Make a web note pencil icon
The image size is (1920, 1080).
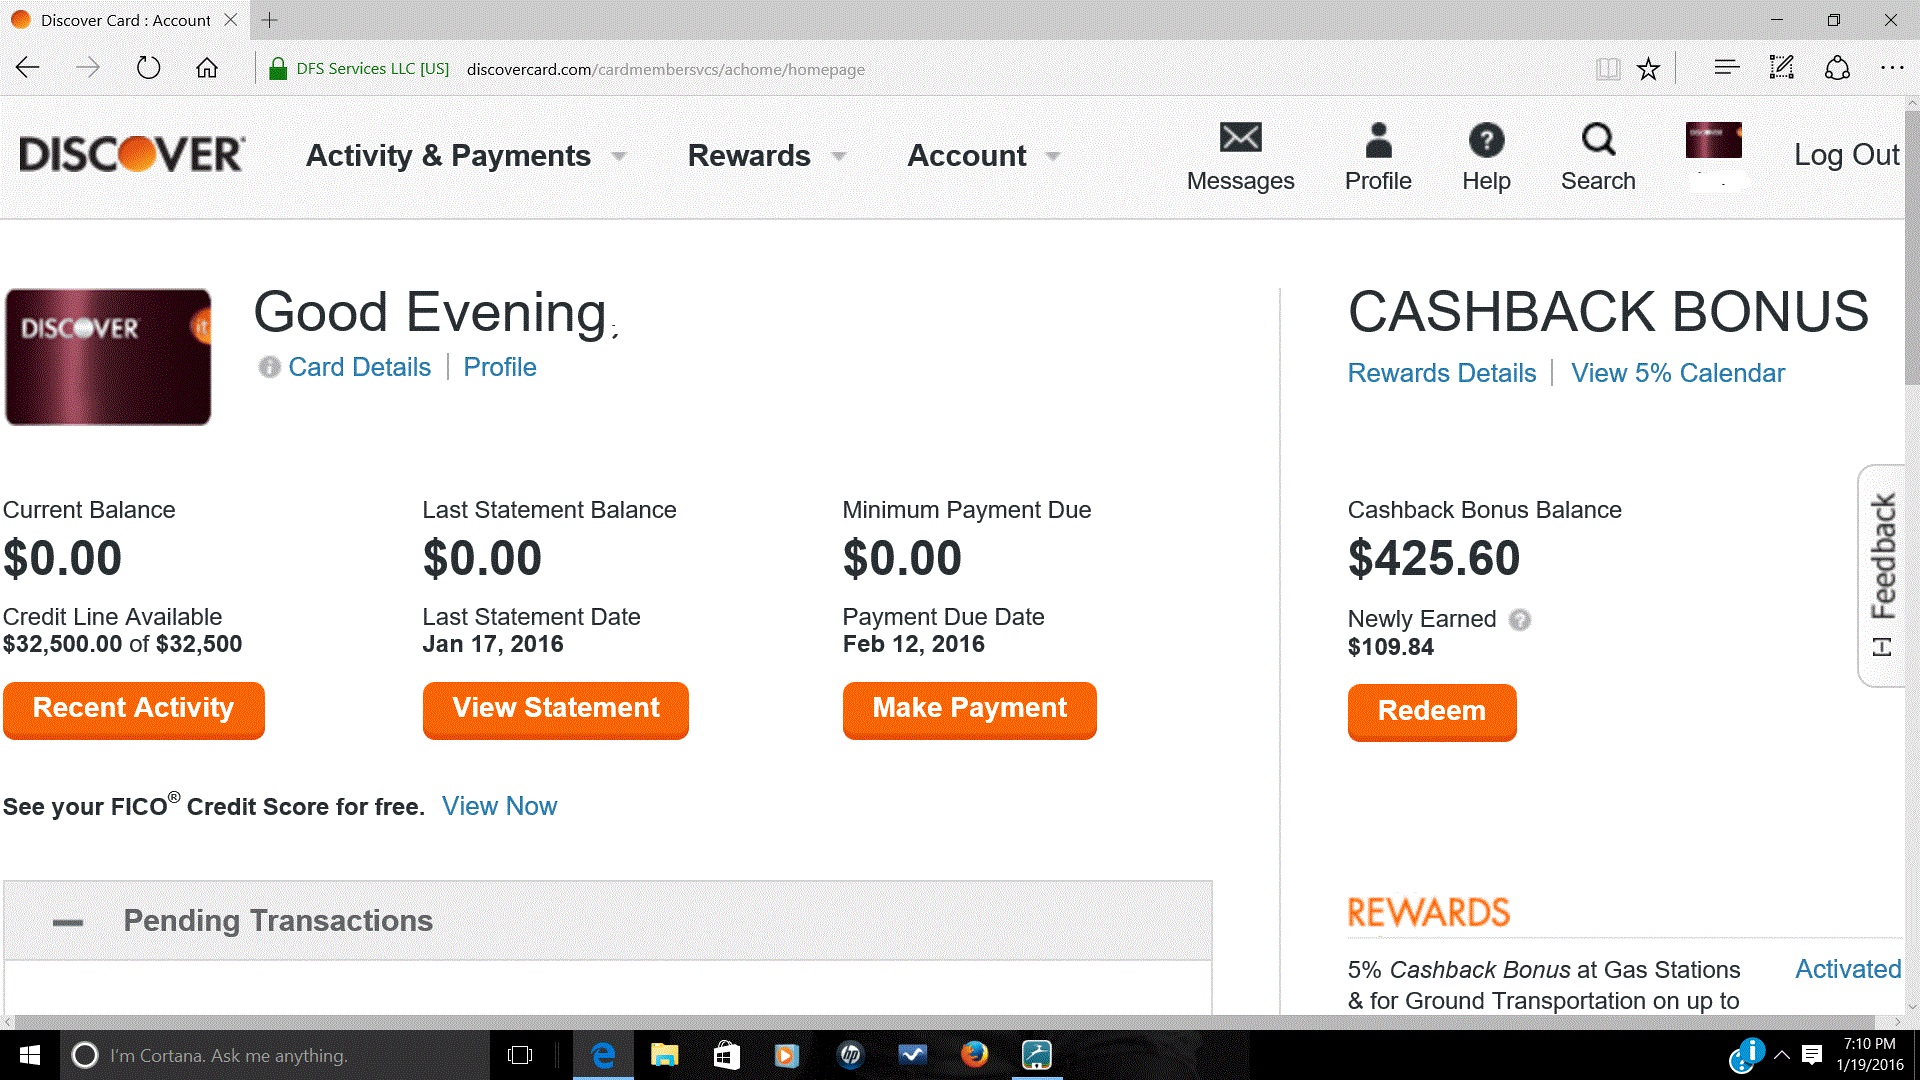tap(1781, 68)
